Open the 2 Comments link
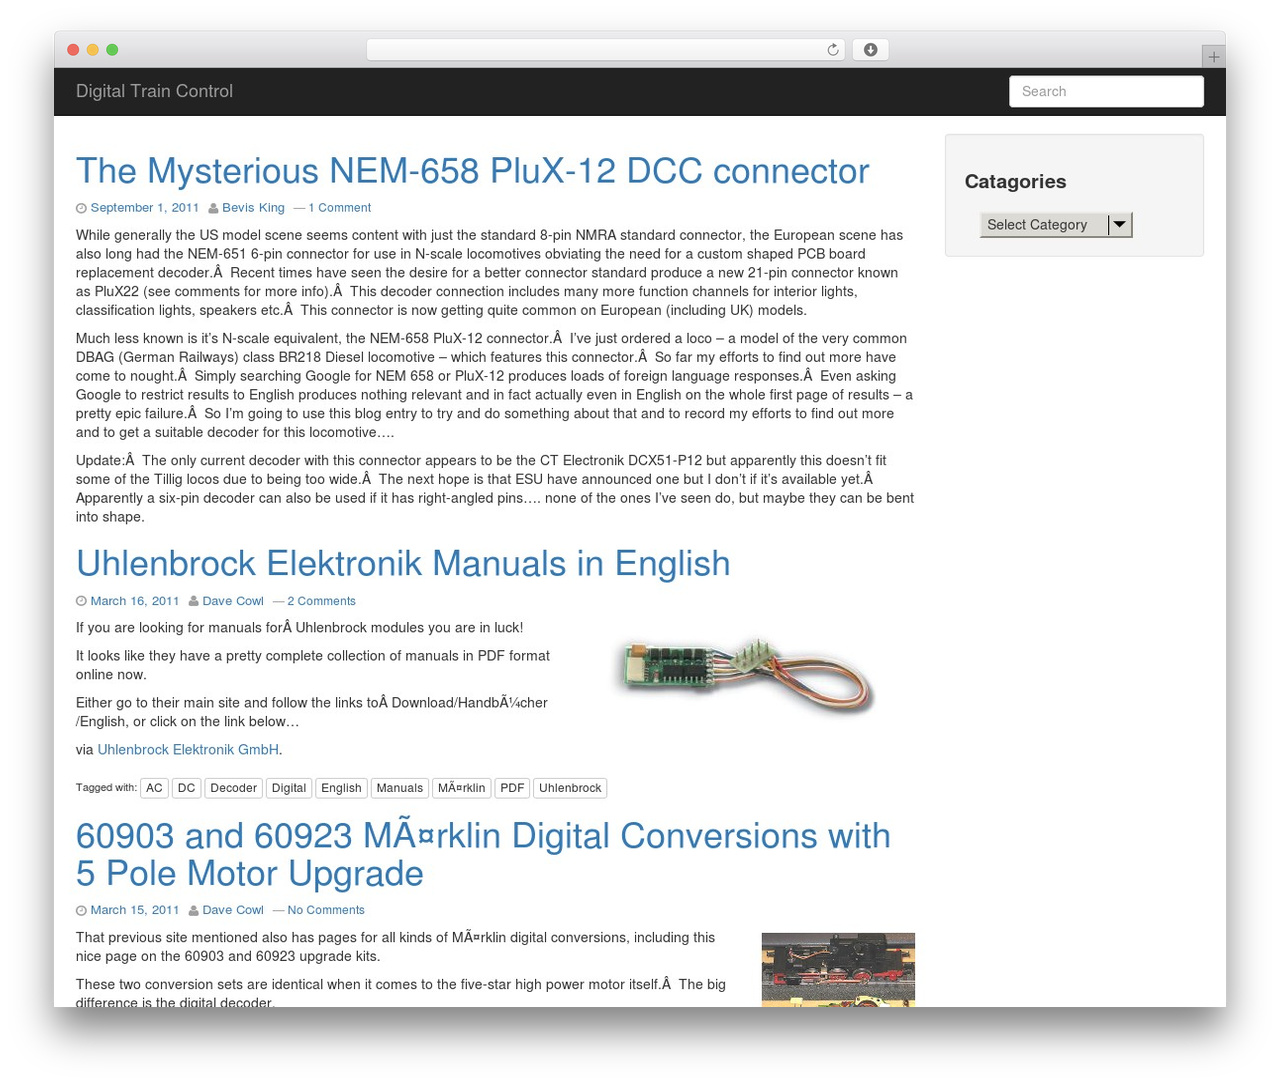 click(x=321, y=601)
